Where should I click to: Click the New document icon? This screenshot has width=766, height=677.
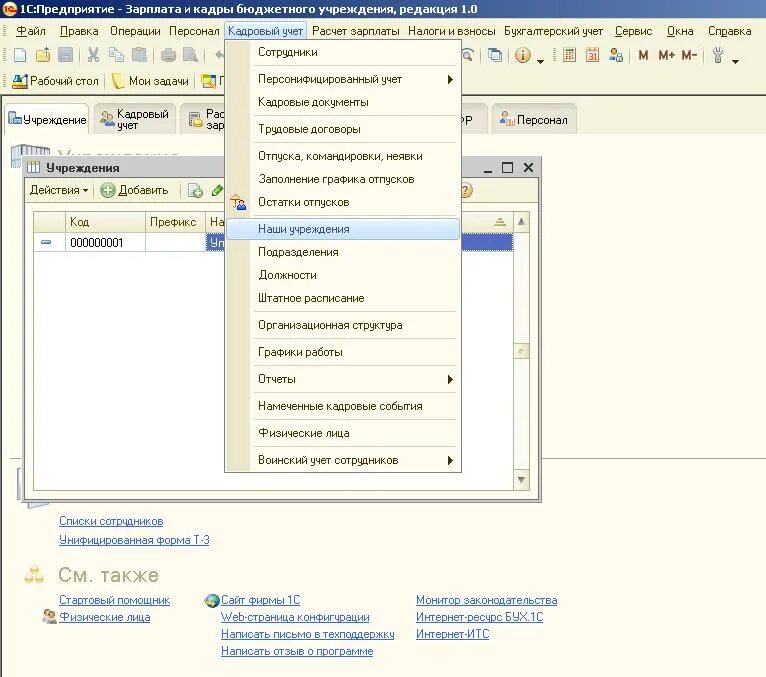(20, 55)
